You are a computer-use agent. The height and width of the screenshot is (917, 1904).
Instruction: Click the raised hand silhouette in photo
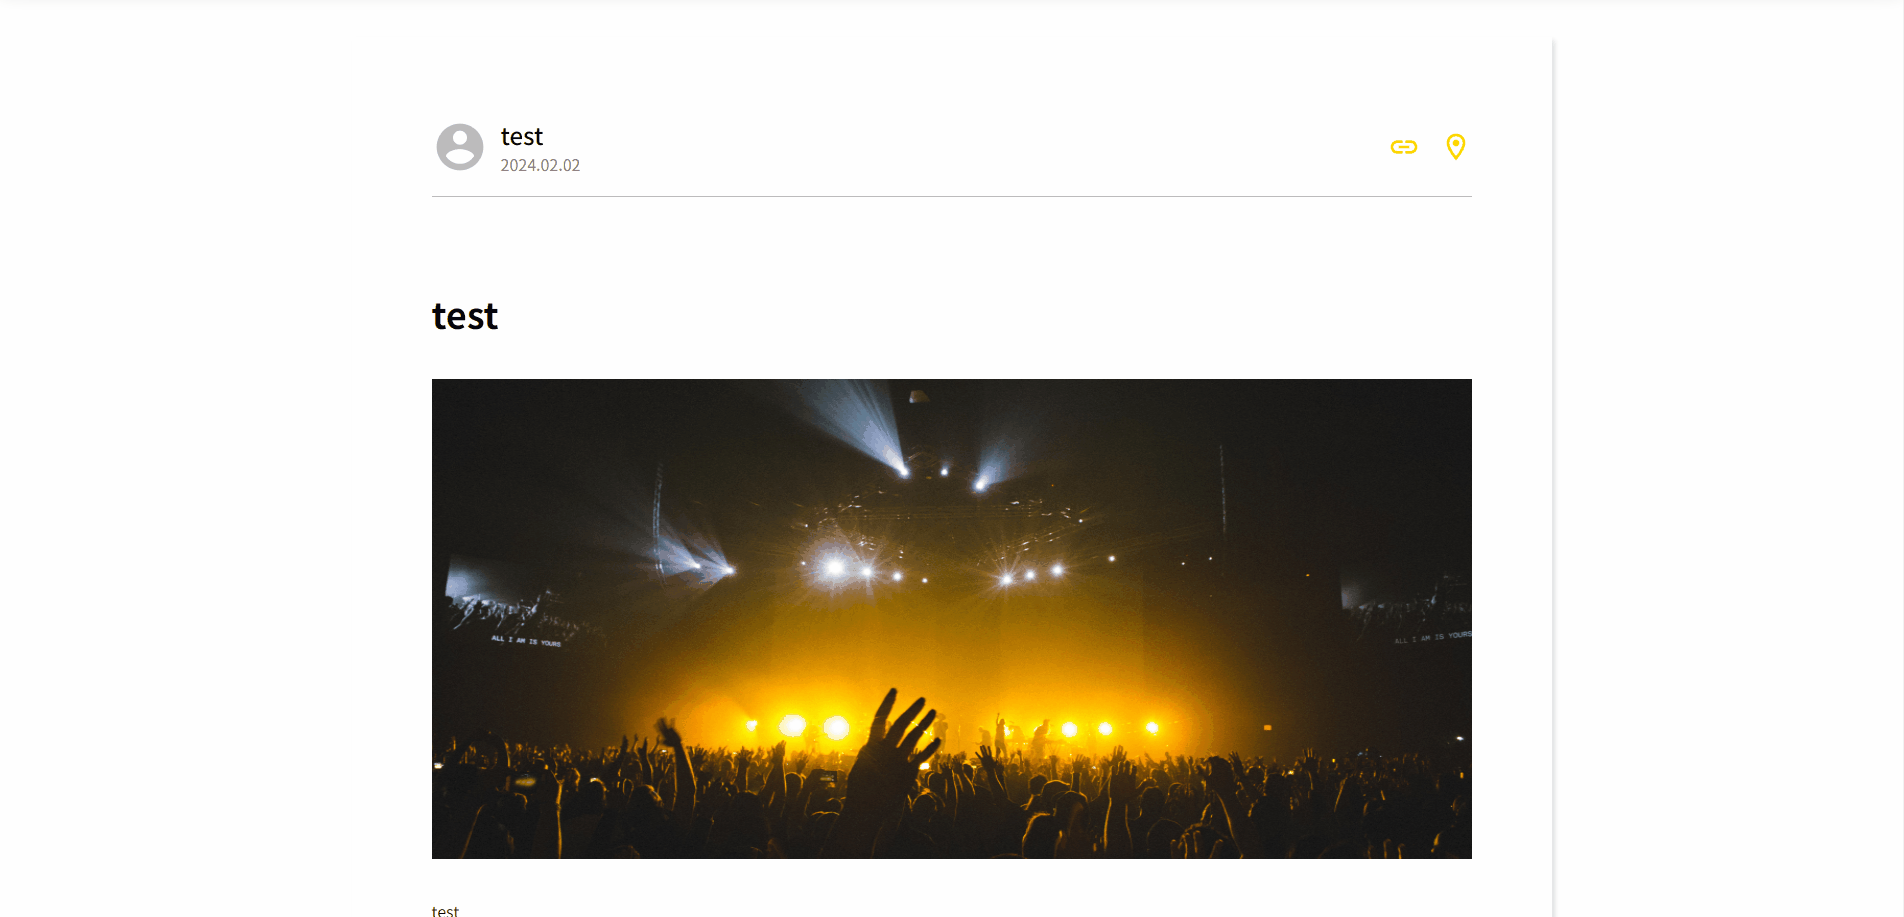pos(895,750)
